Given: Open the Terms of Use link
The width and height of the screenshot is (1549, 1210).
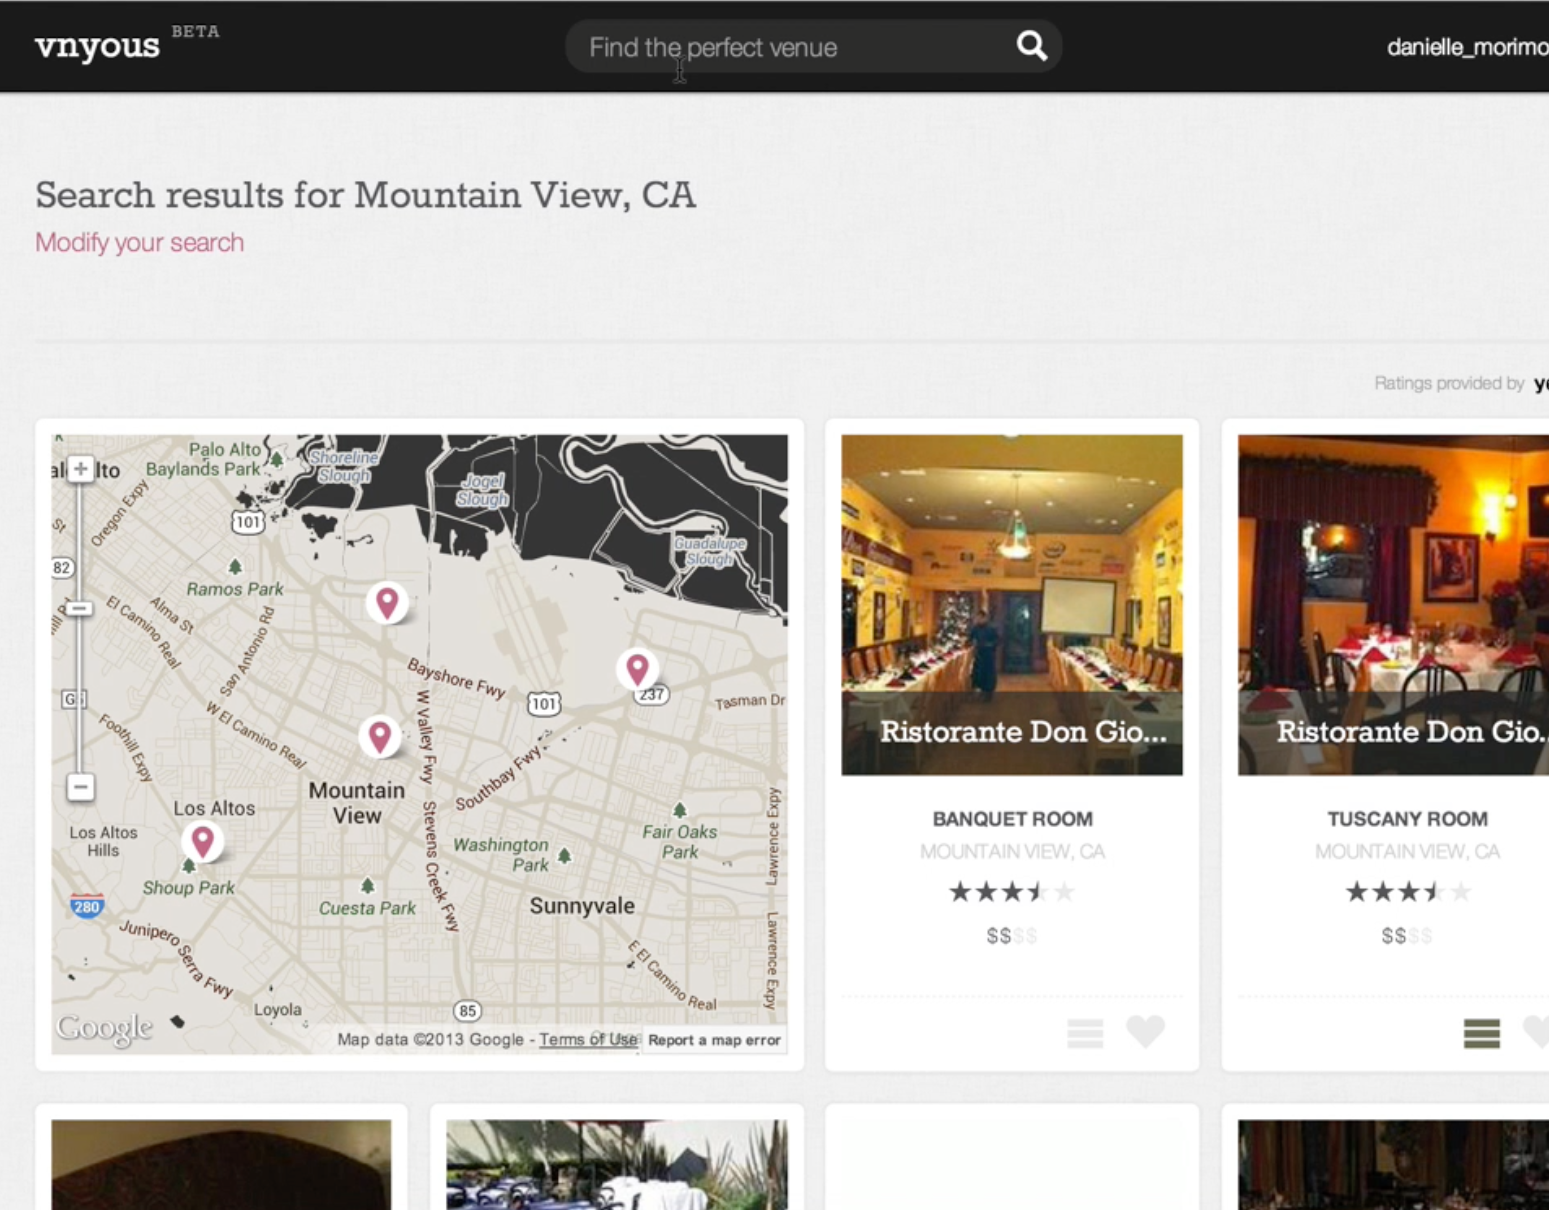Looking at the screenshot, I should point(588,1040).
